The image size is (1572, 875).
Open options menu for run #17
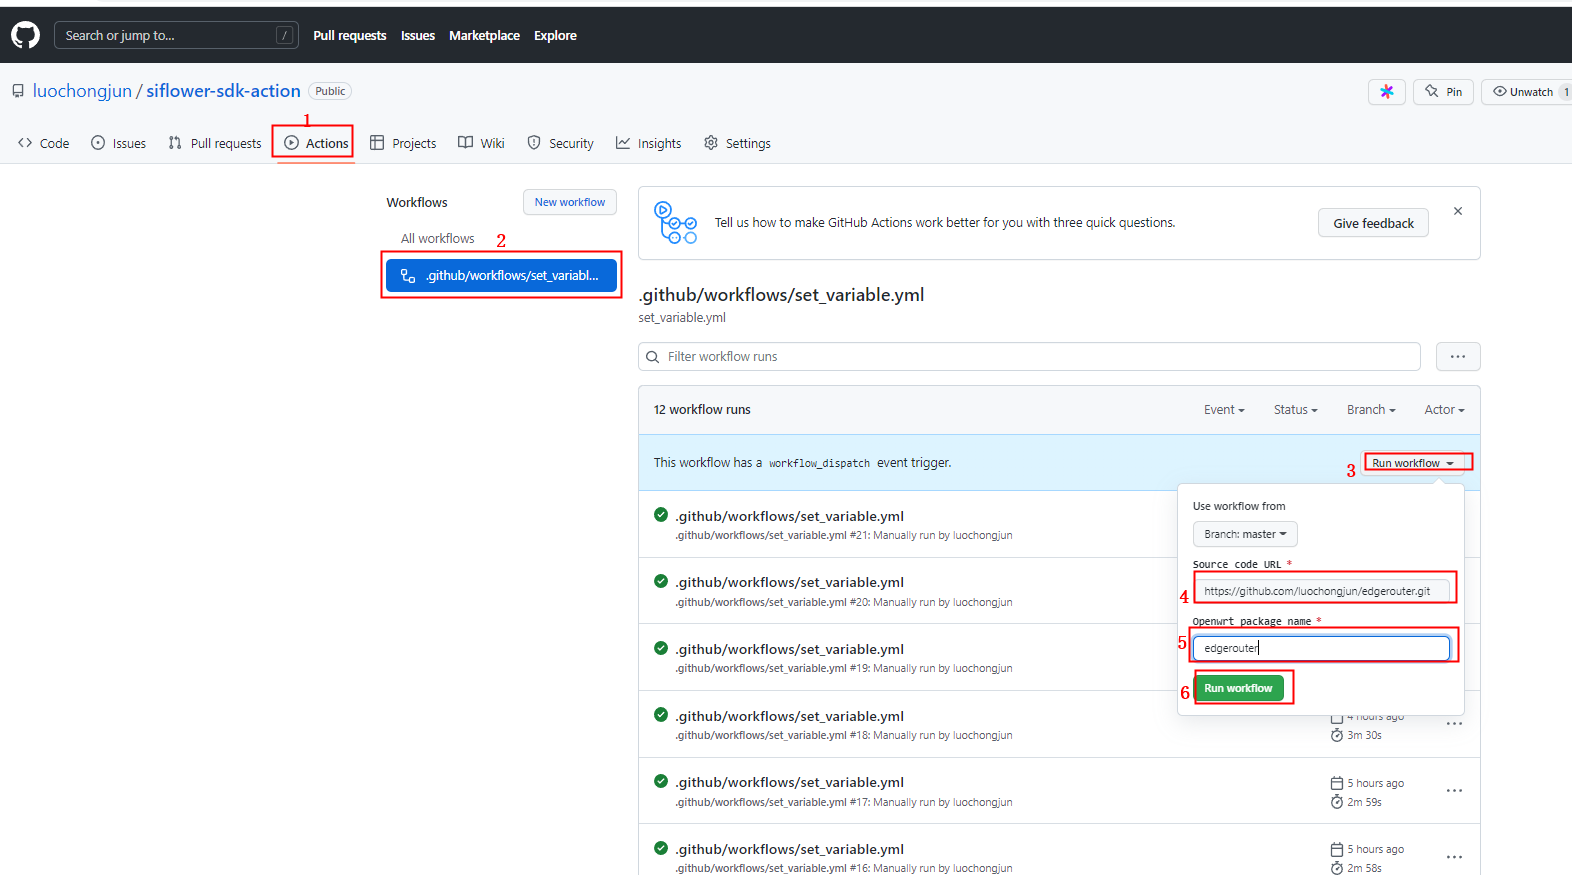pos(1454,791)
